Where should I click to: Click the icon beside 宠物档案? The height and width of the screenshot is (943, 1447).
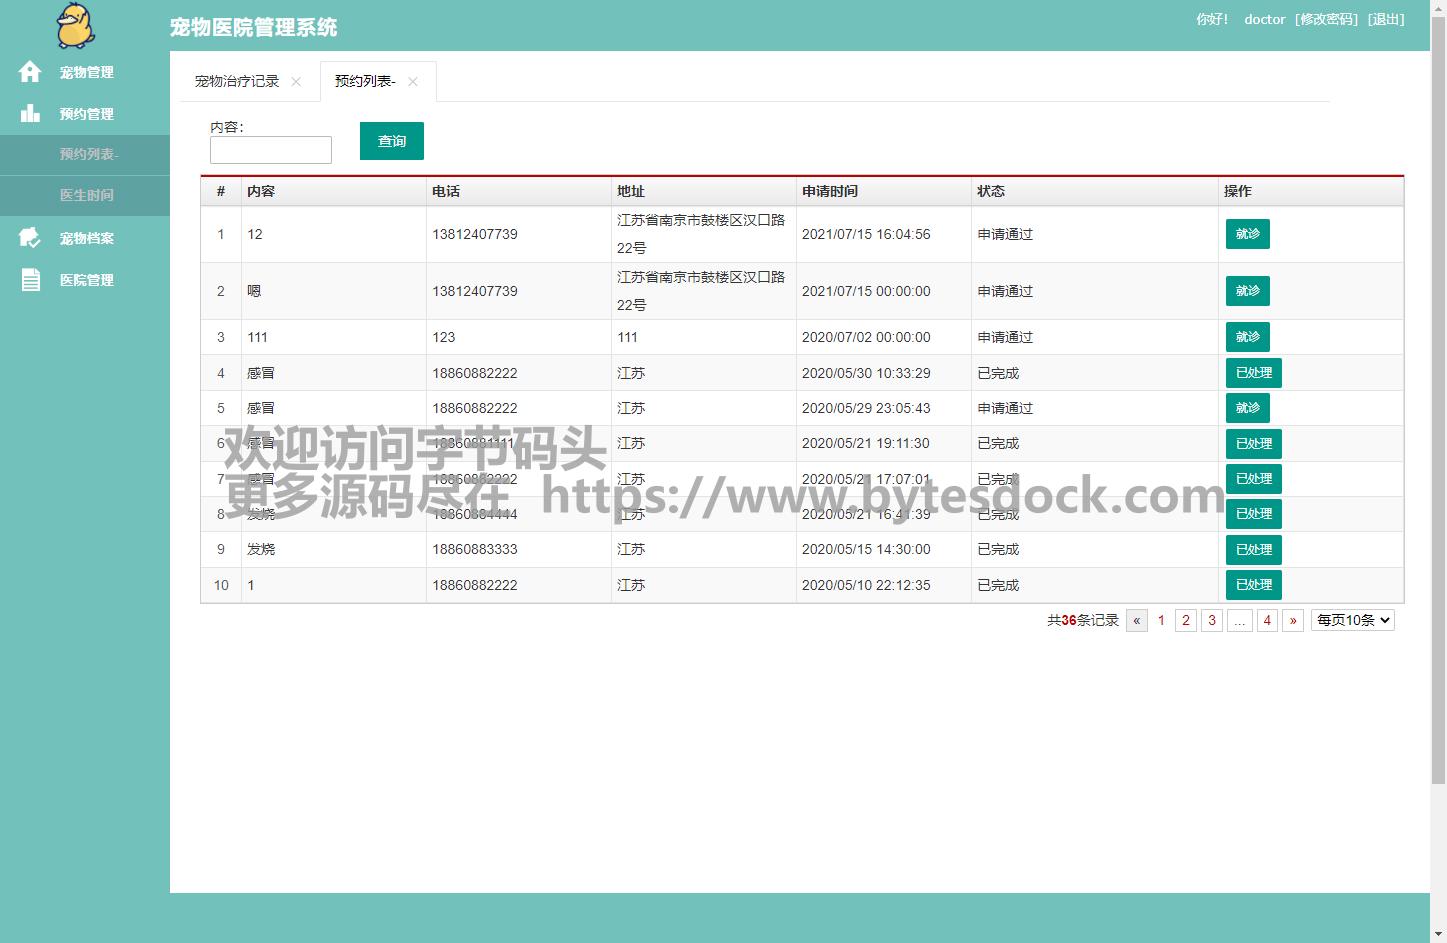point(30,238)
